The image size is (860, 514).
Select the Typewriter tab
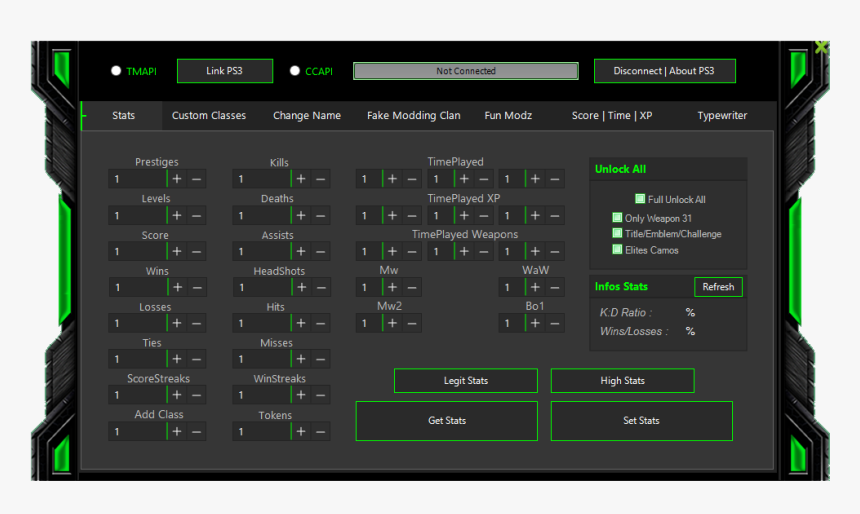(x=722, y=116)
